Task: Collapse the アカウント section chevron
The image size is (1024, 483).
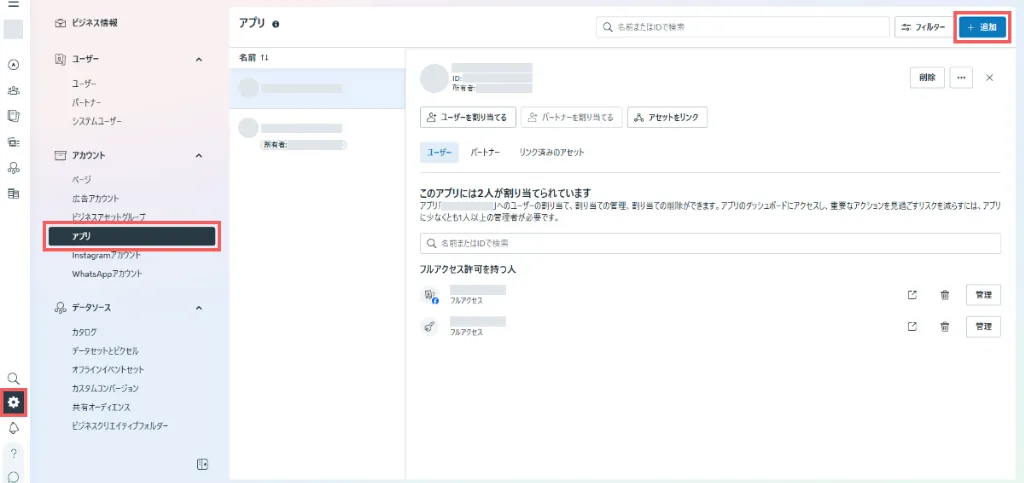Action: click(x=198, y=156)
